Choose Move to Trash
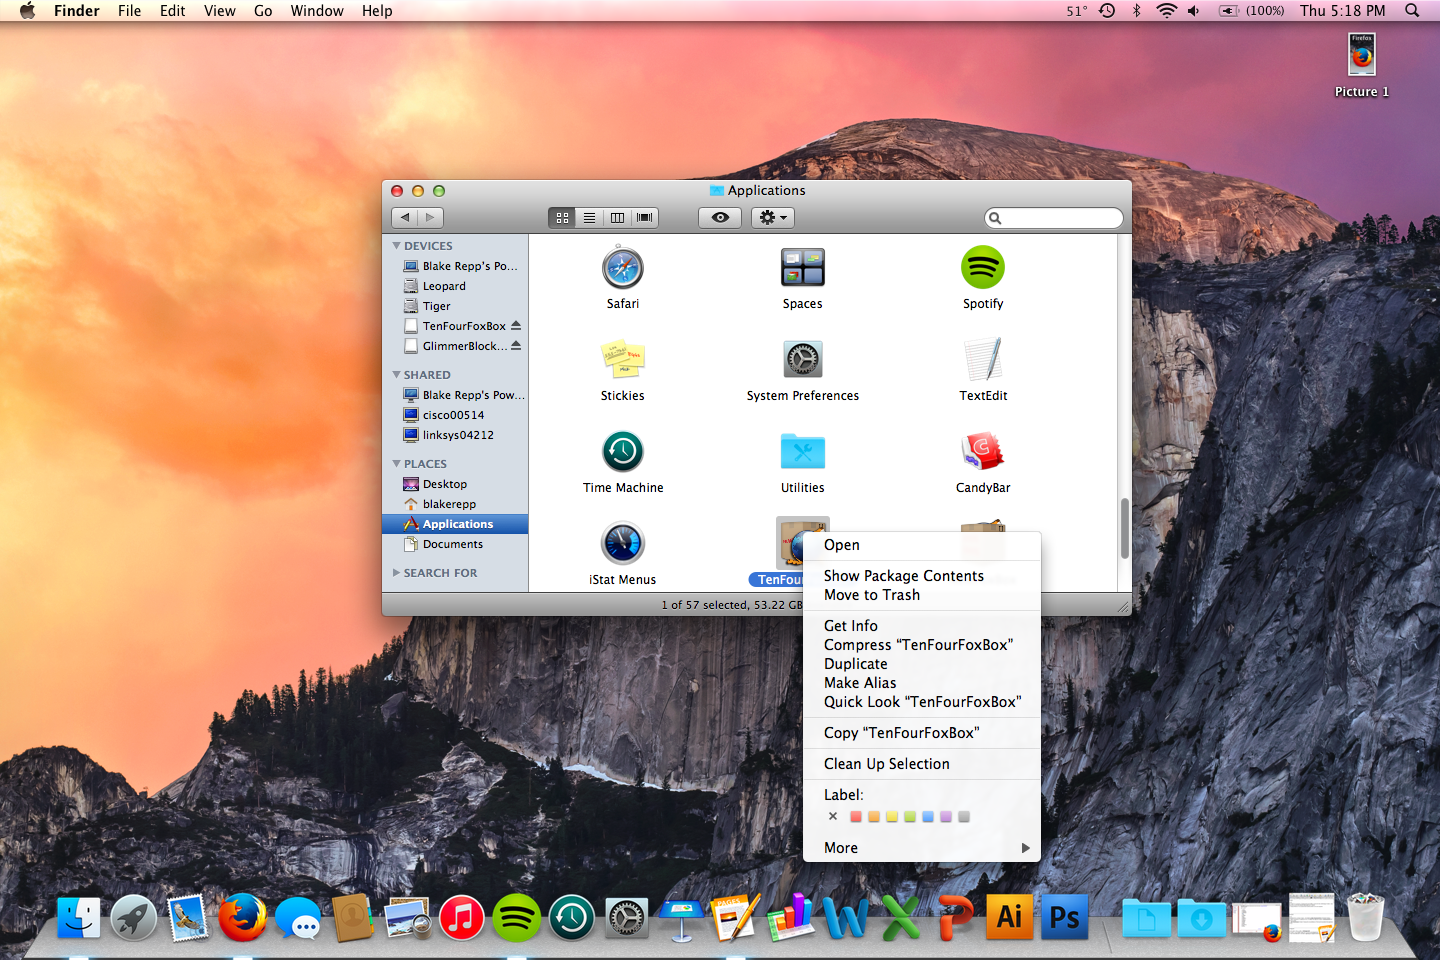1440x960 pixels. pyautogui.click(x=922, y=595)
